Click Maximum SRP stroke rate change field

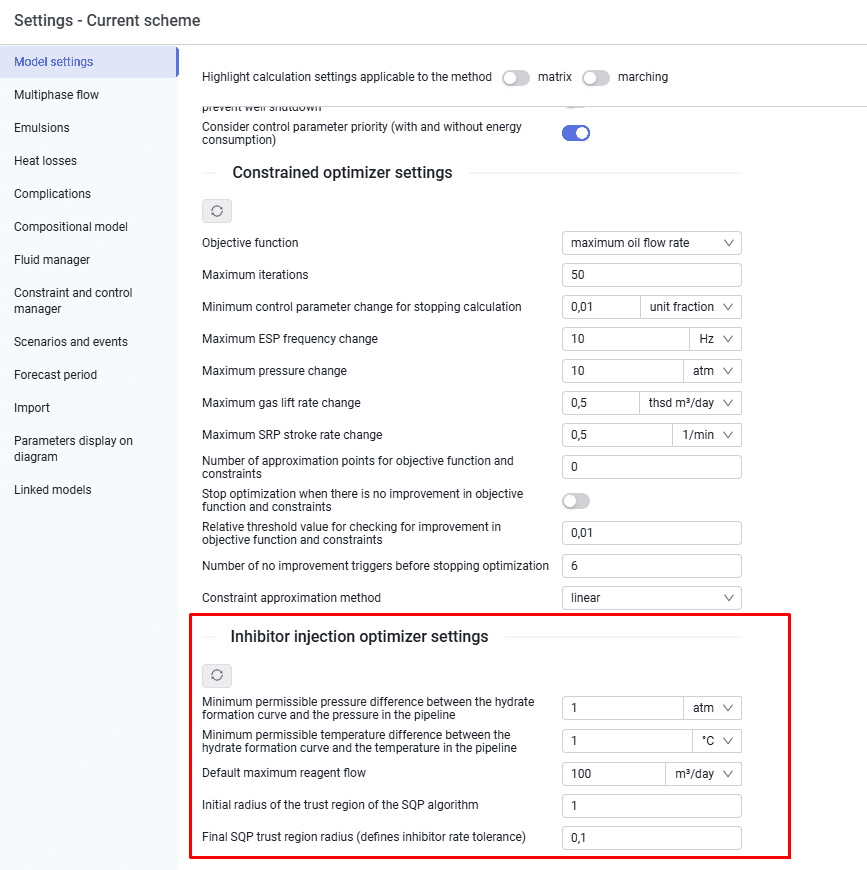617,435
